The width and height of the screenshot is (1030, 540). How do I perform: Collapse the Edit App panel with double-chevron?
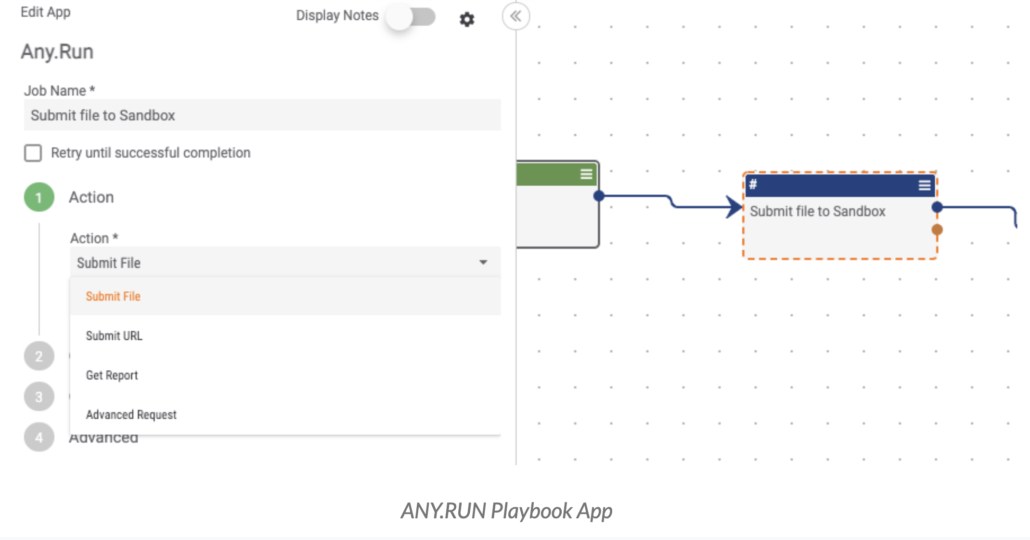coord(516,16)
